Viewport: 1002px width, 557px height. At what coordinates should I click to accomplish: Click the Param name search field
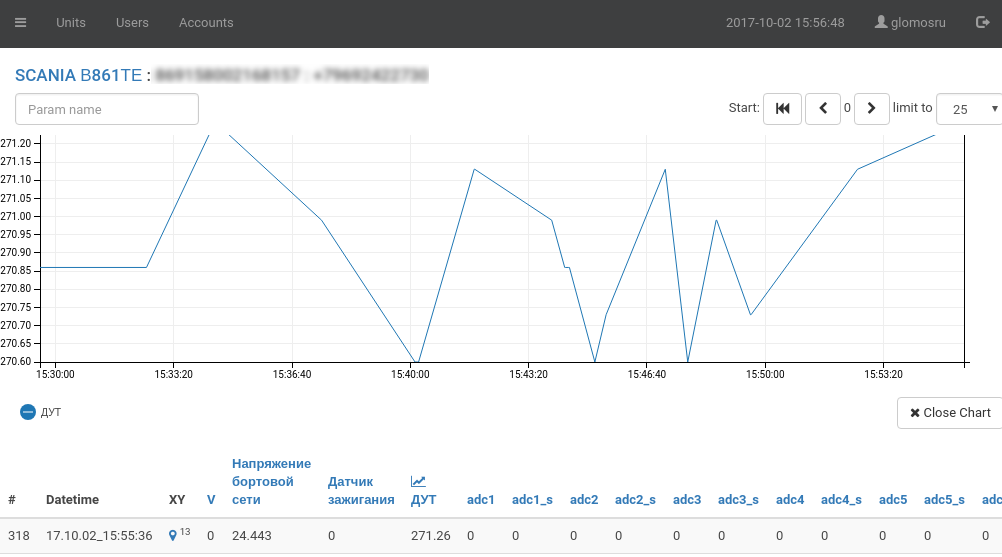(x=107, y=109)
